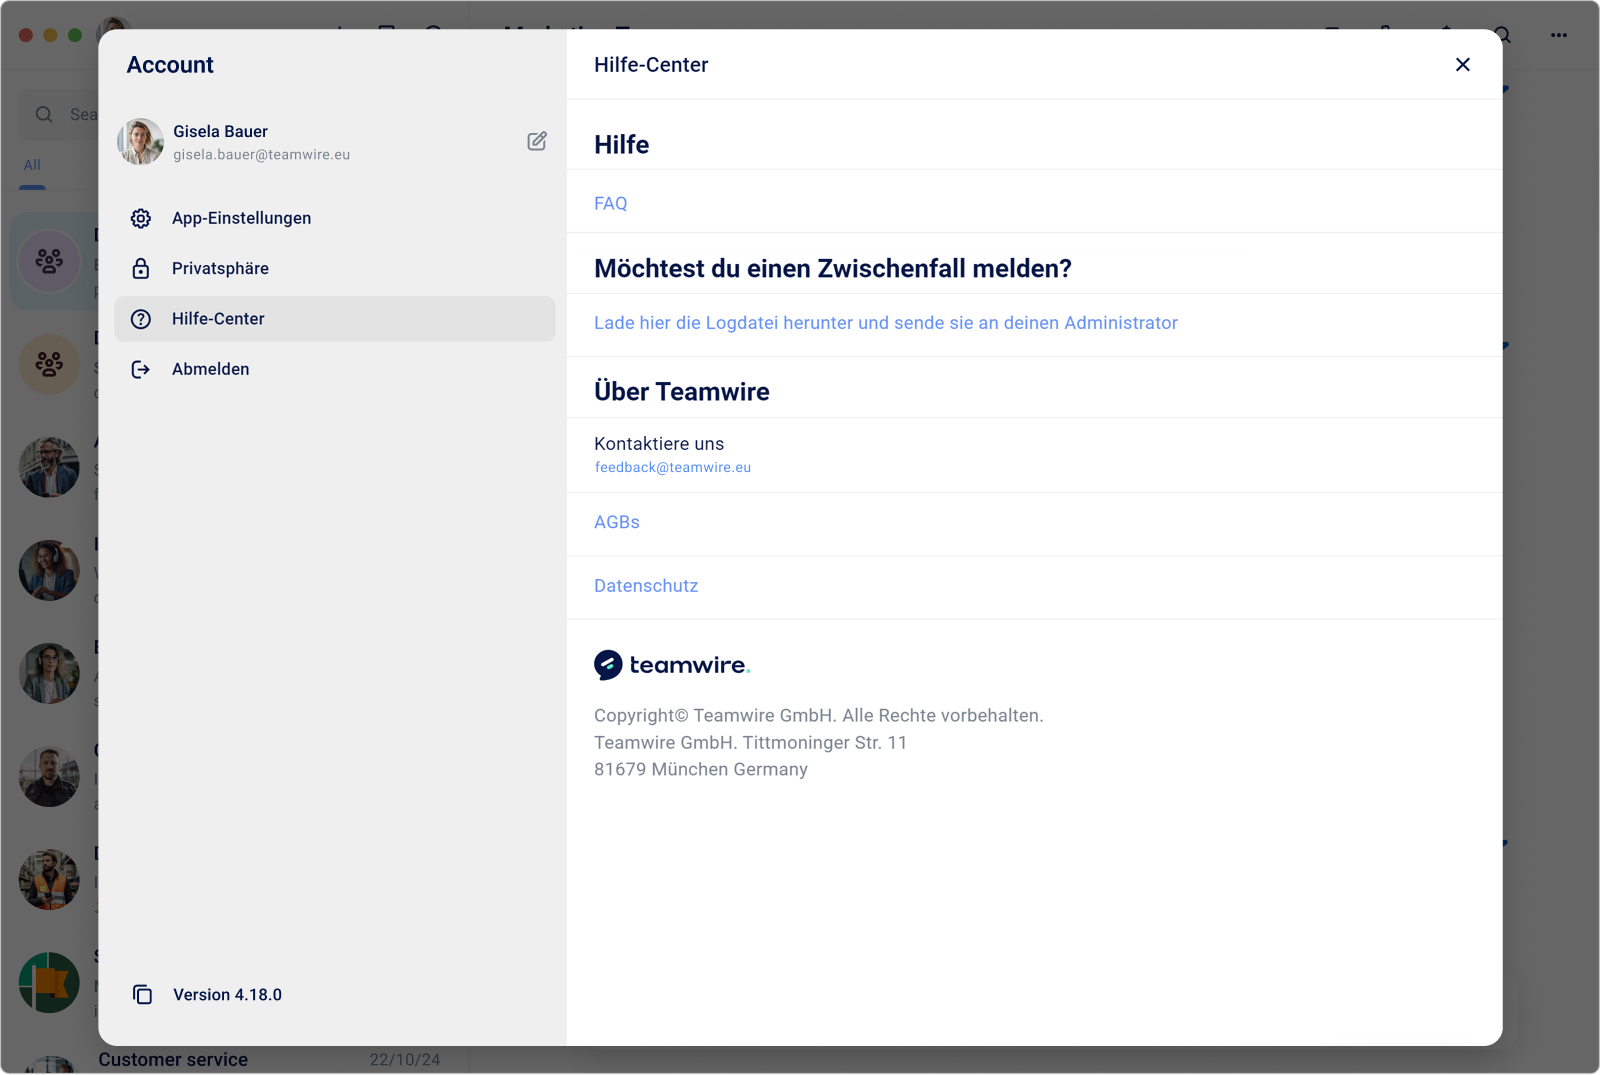The width and height of the screenshot is (1600, 1075).
Task: Open App-Einstellungen in account menu
Action: [335, 218]
